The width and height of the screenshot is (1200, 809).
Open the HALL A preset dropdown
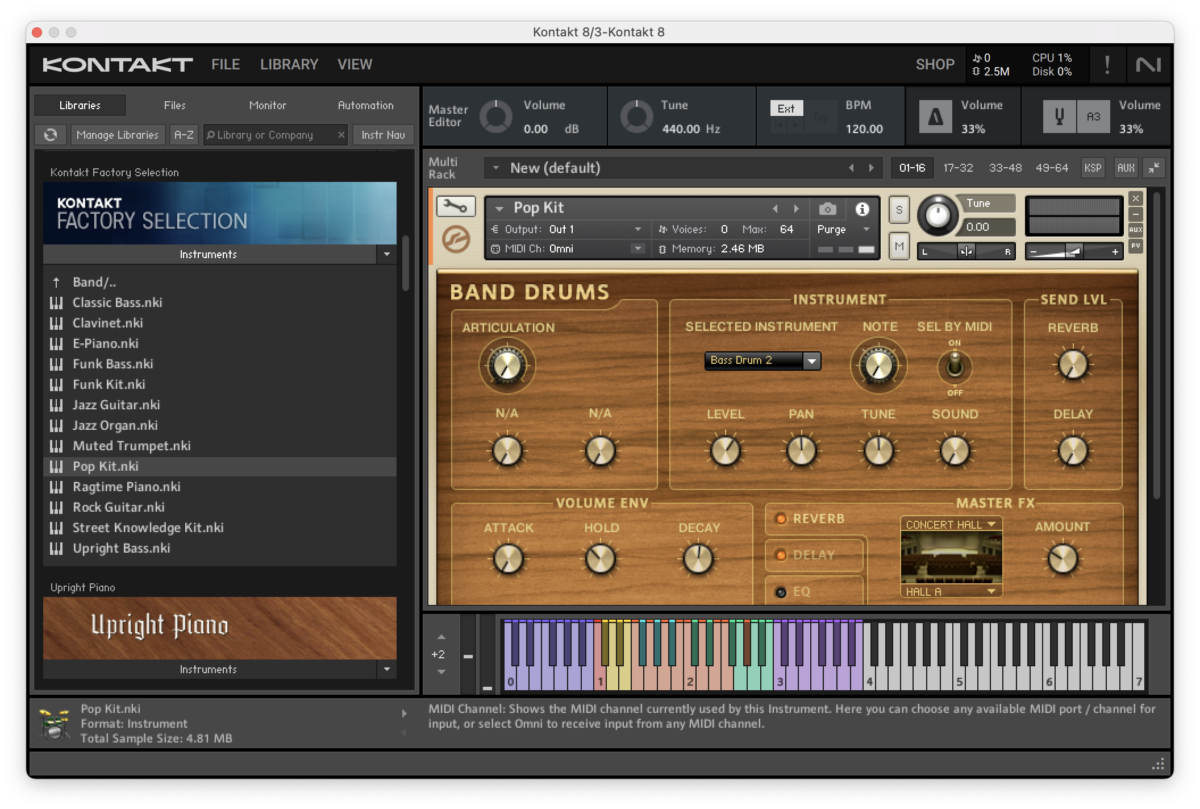click(x=951, y=592)
